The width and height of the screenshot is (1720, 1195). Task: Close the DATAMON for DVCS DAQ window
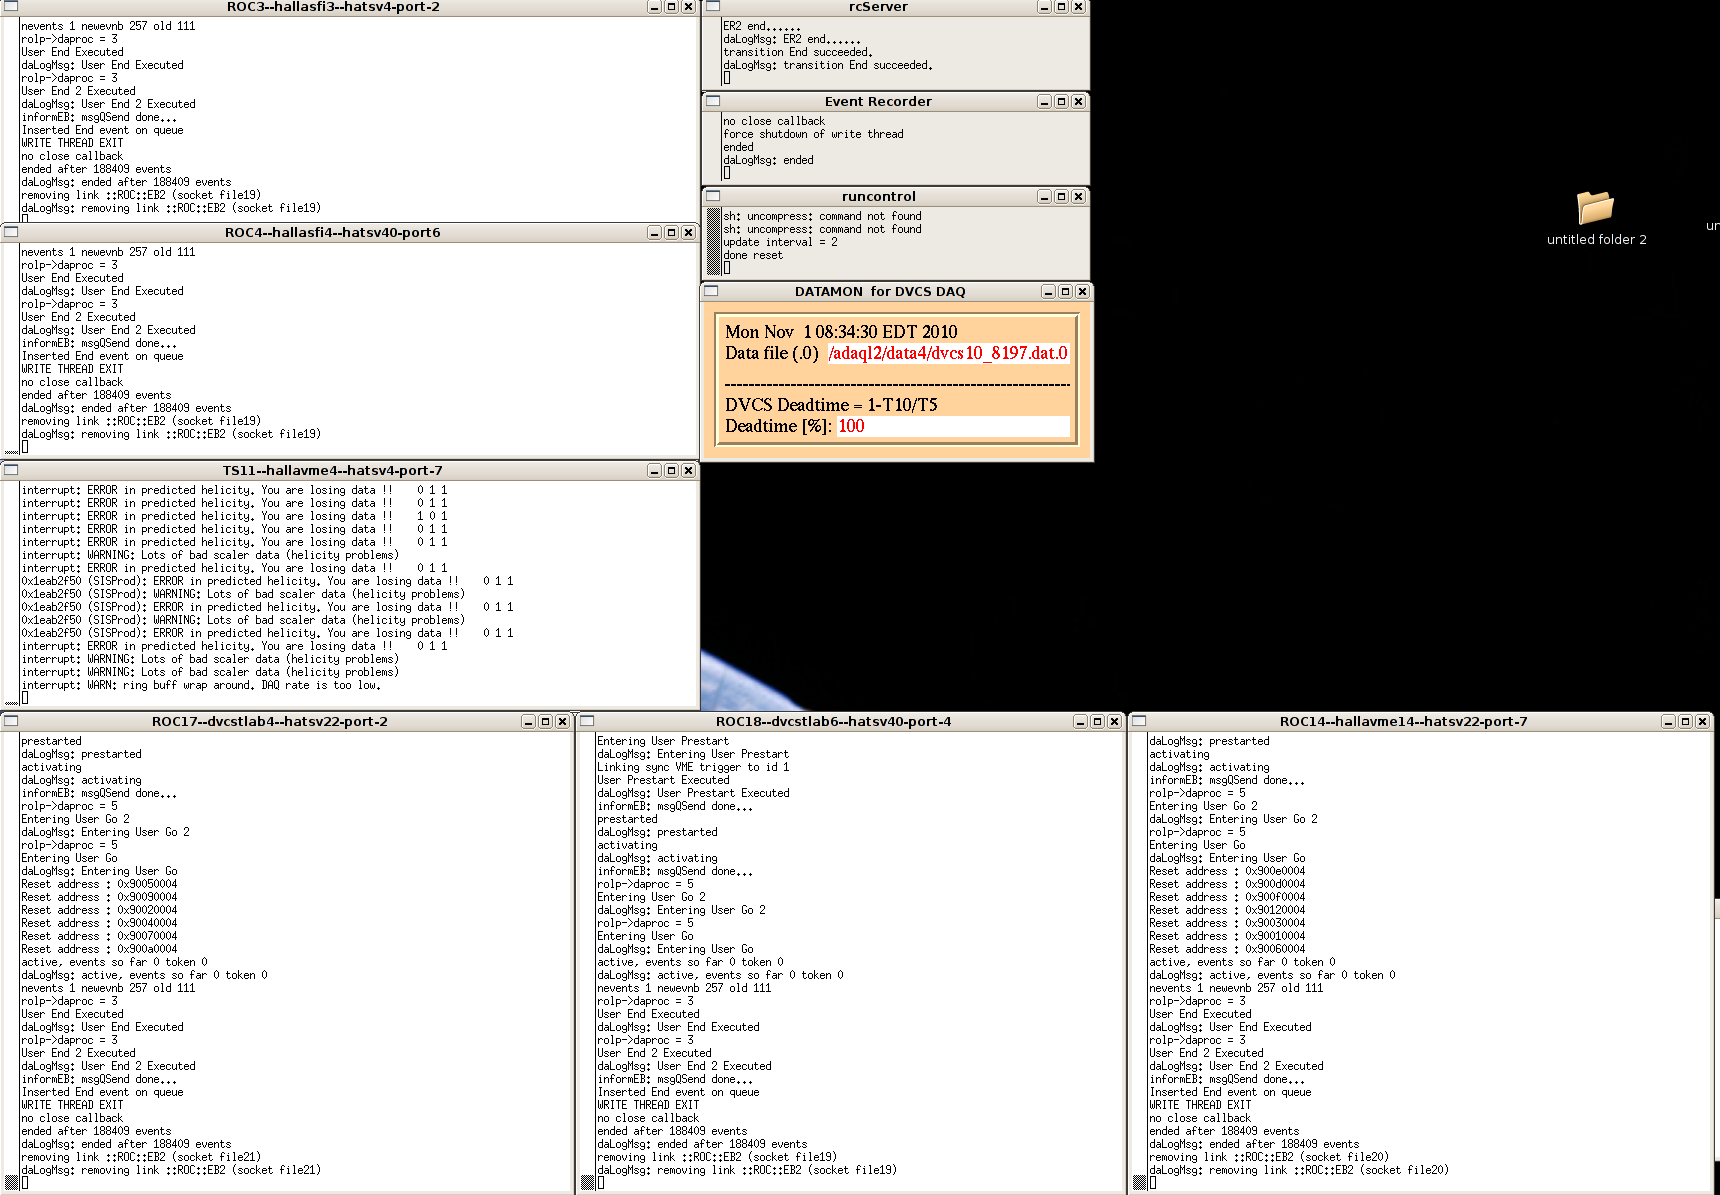(1082, 291)
